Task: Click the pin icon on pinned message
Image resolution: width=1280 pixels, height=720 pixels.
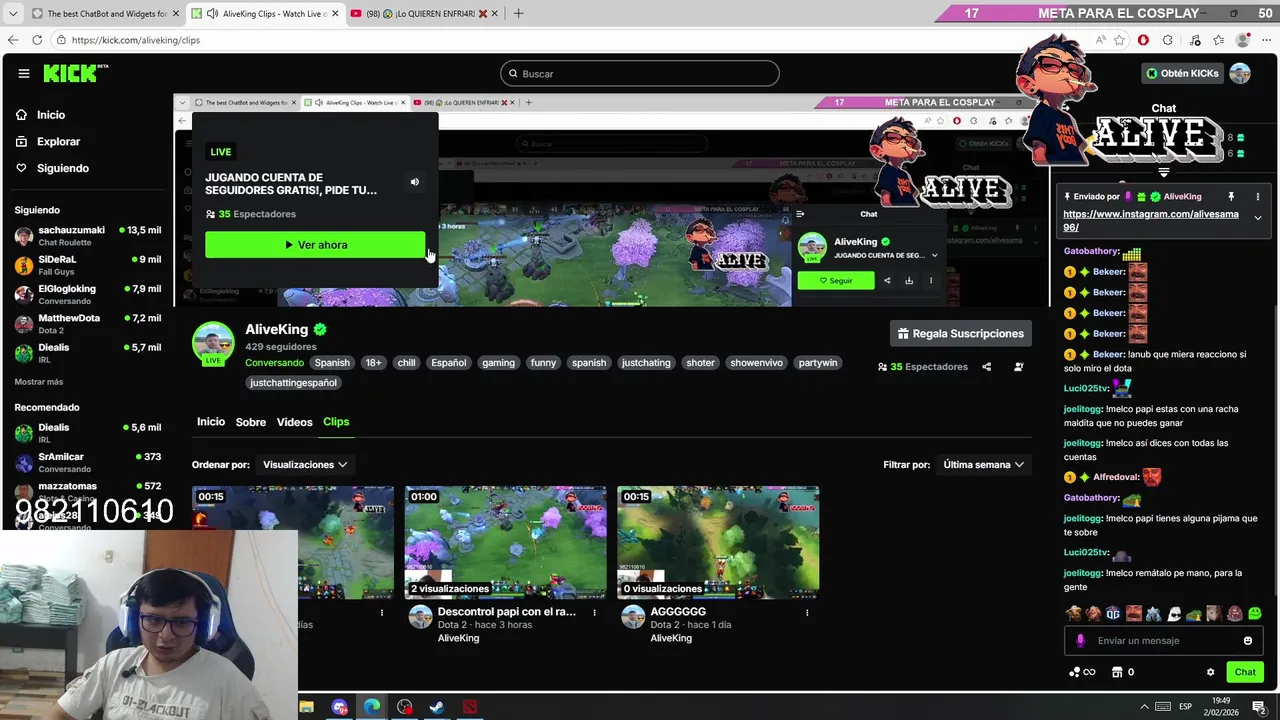Action: pos(1231,197)
